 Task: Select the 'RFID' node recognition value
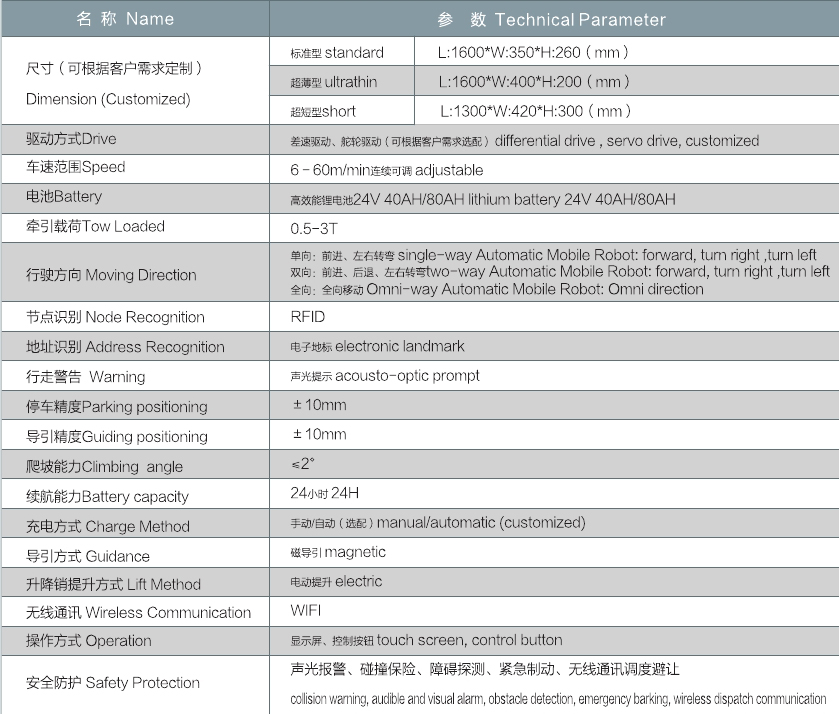[x=308, y=317]
